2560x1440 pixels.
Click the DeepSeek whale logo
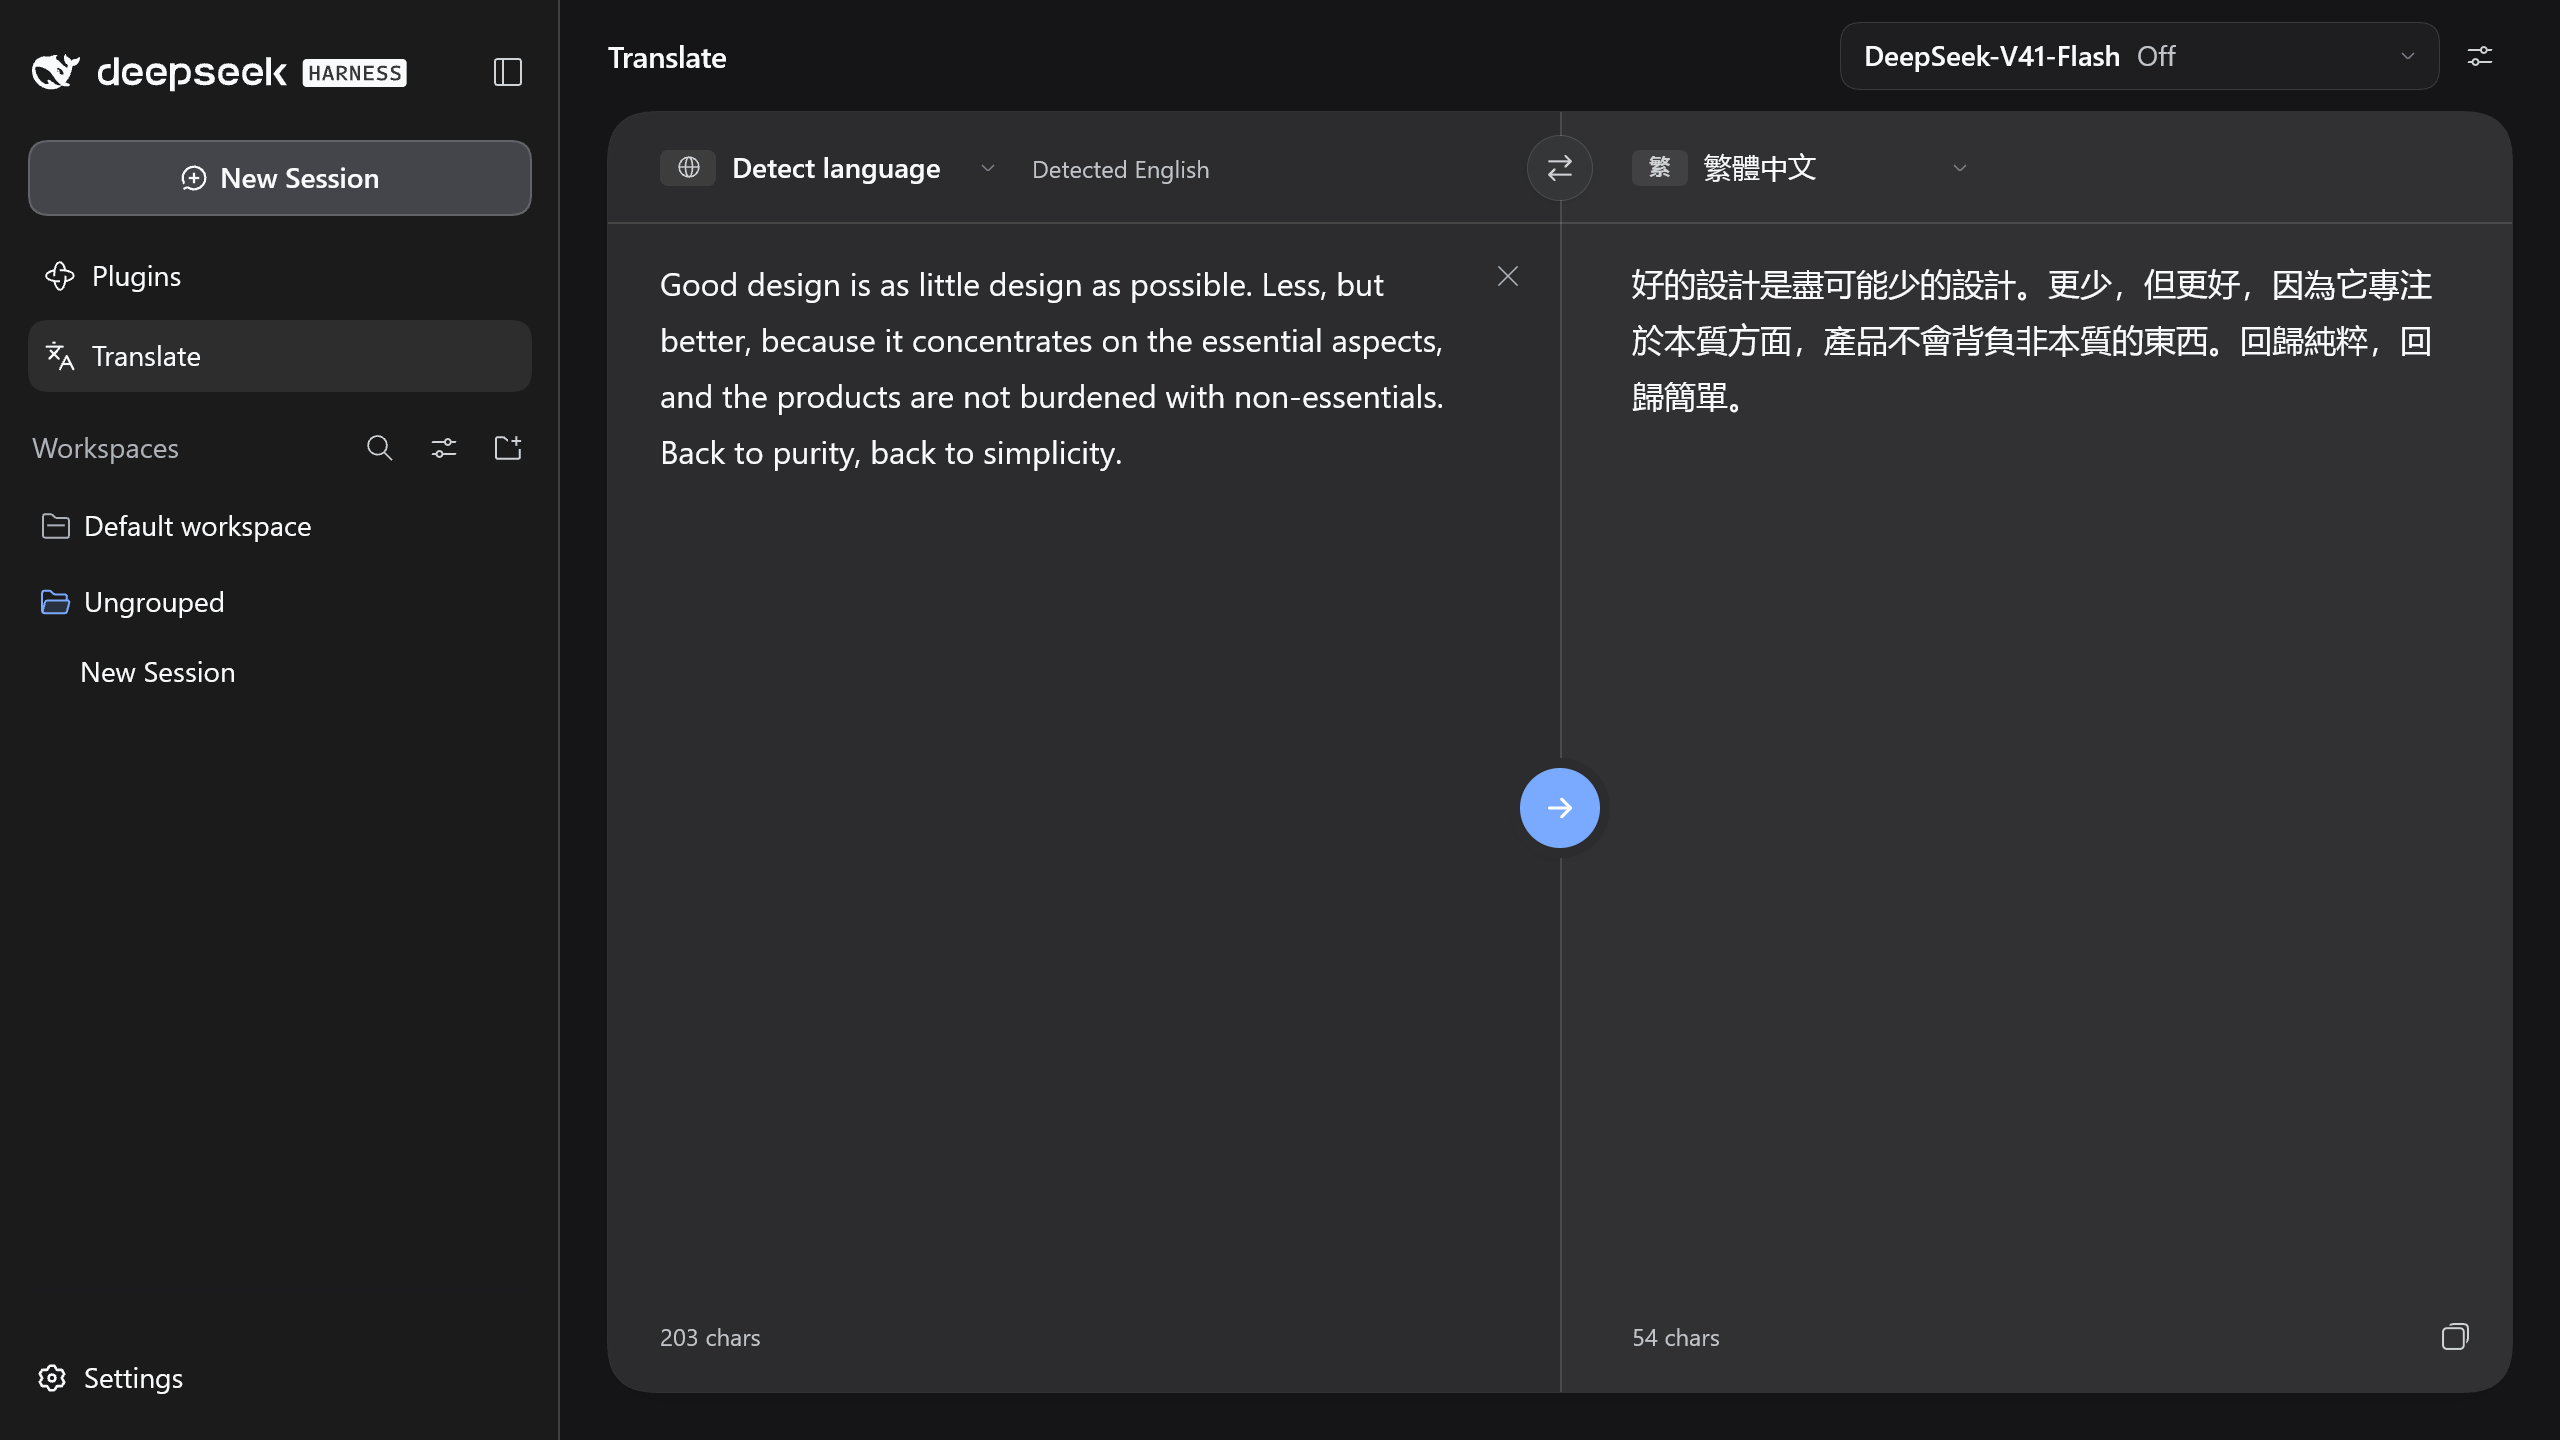pyautogui.click(x=56, y=71)
